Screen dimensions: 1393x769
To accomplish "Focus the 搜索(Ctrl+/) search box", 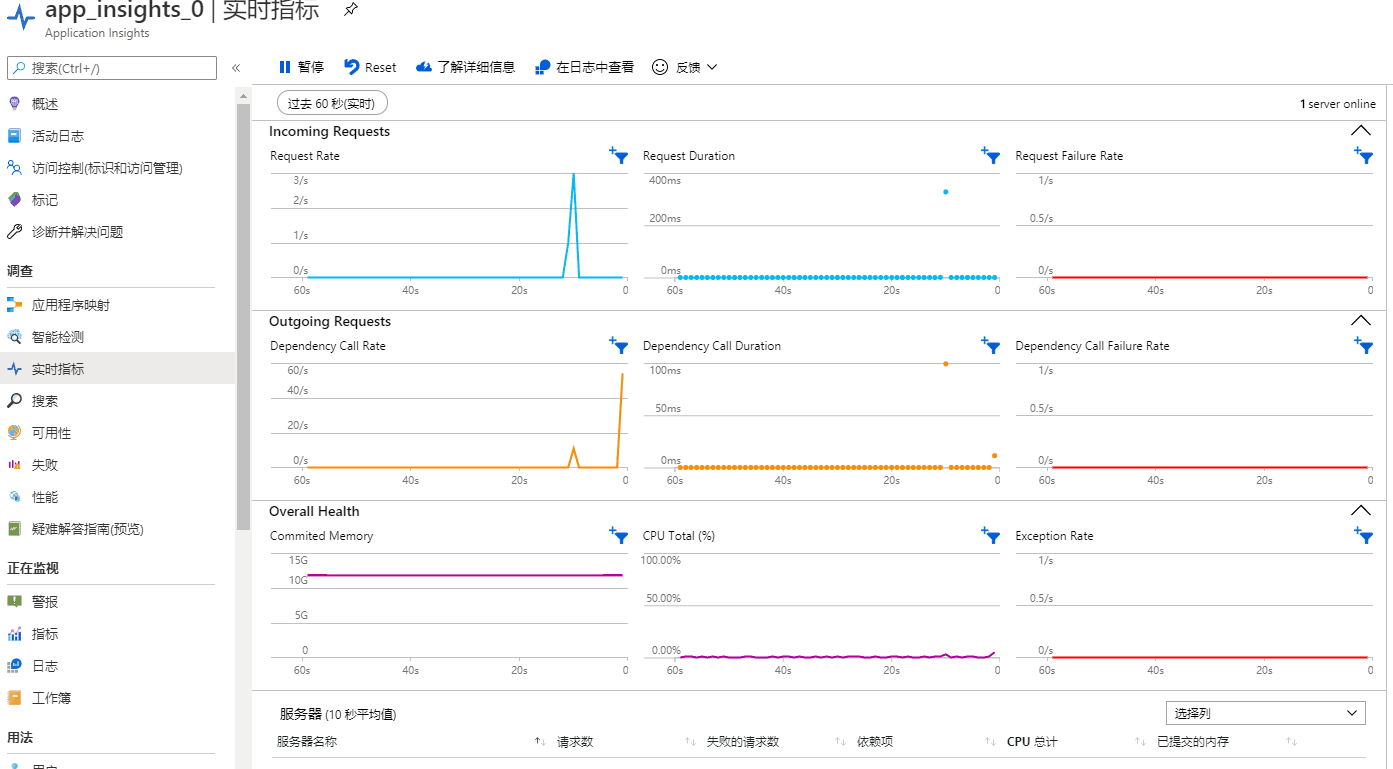I will click(x=112, y=68).
